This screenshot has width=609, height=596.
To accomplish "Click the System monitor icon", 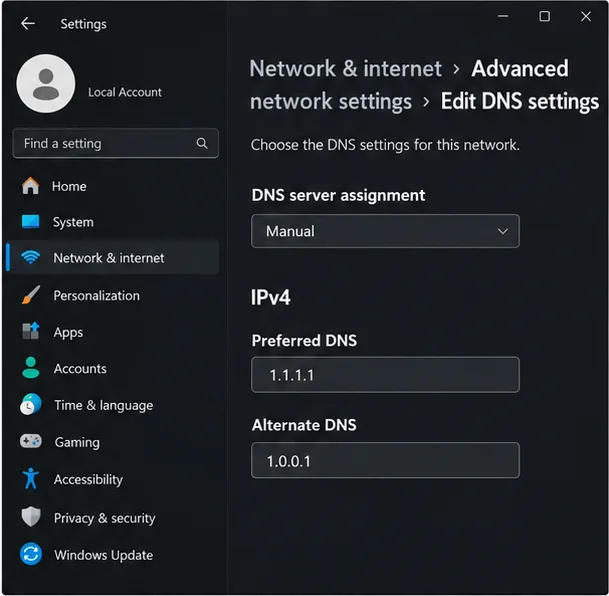I will click(30, 222).
